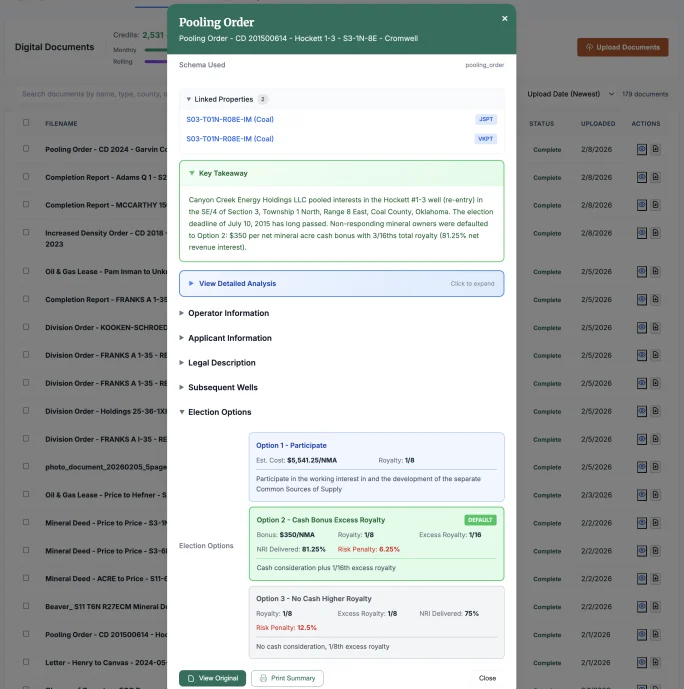Image resolution: width=684 pixels, height=689 pixels.
Task: View icon for Letter - Henry to Canvas row
Action: [x=642, y=663]
